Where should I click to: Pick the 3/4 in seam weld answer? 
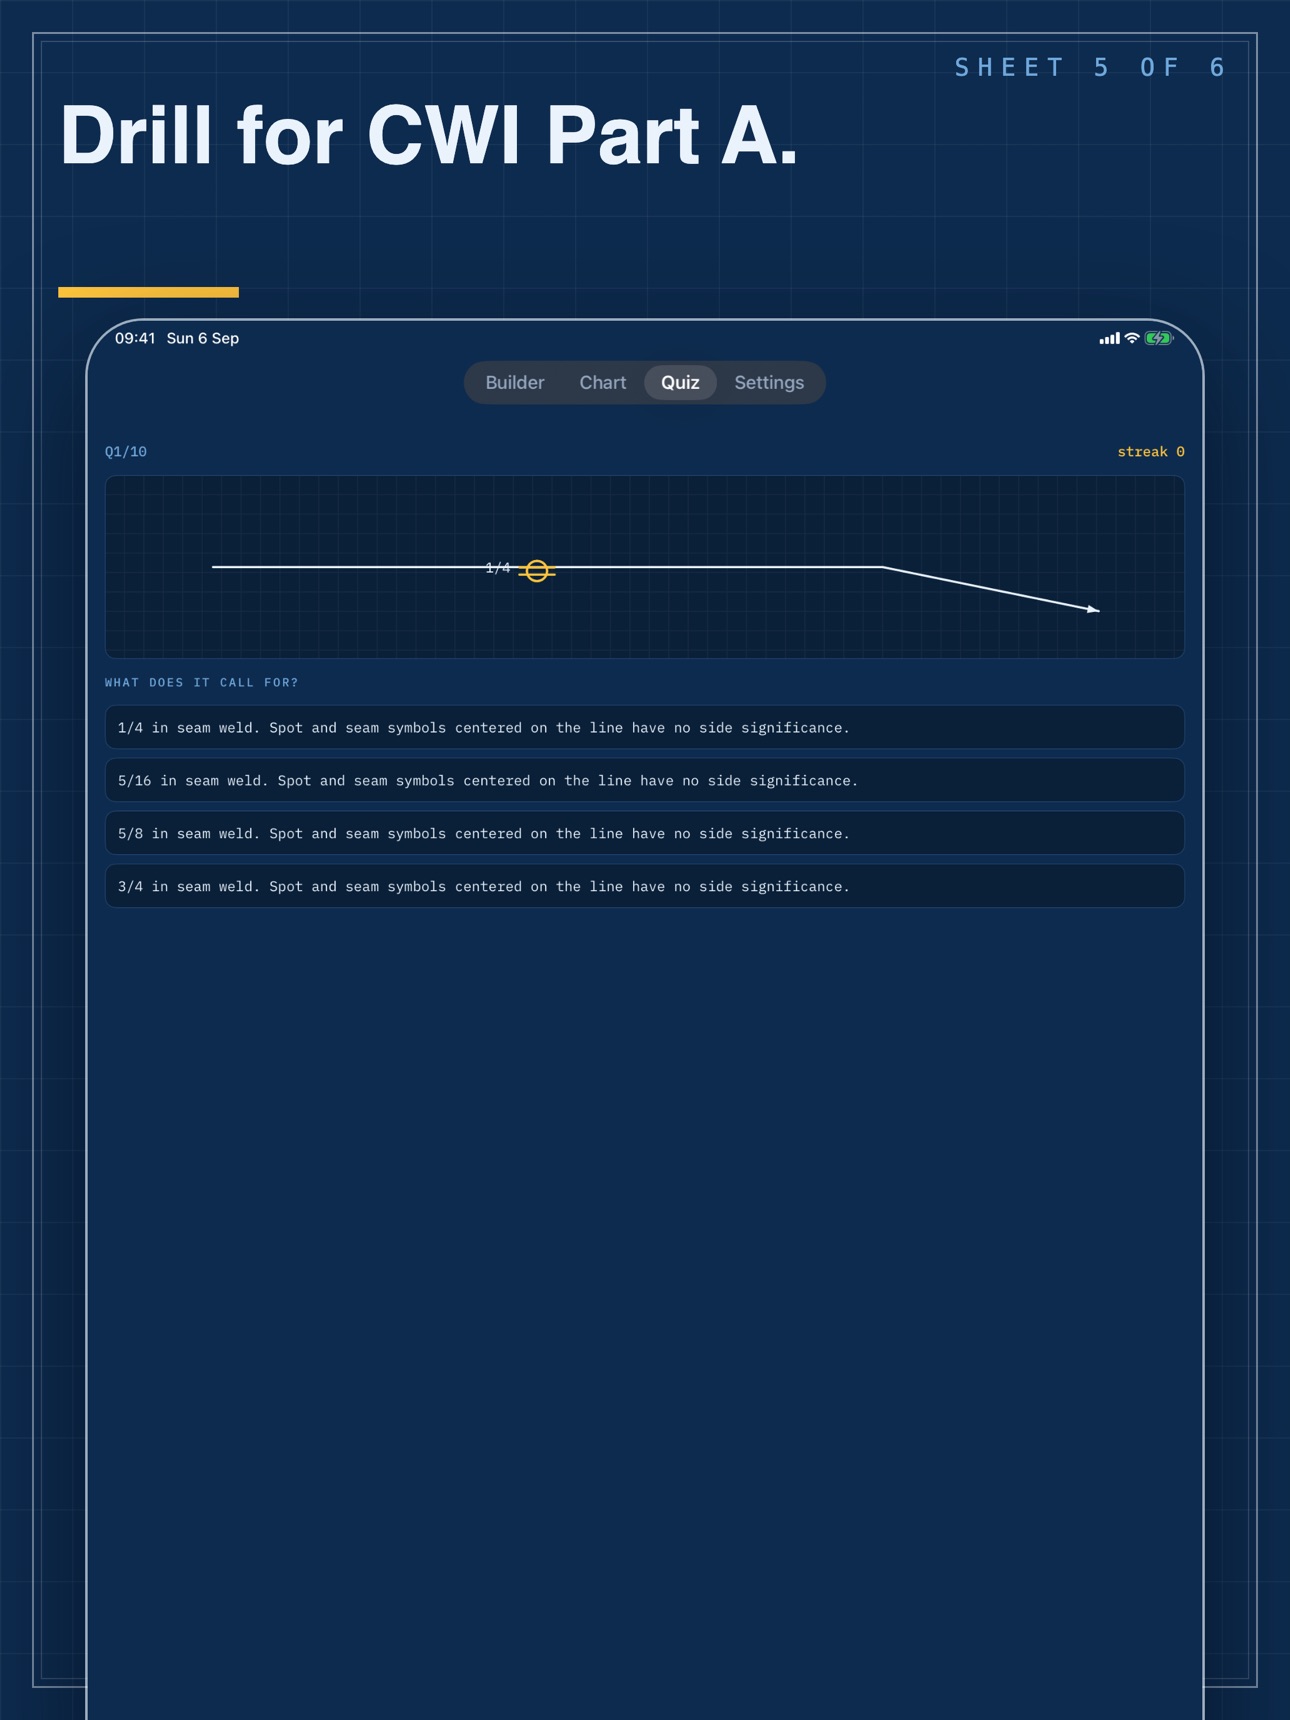tap(645, 886)
